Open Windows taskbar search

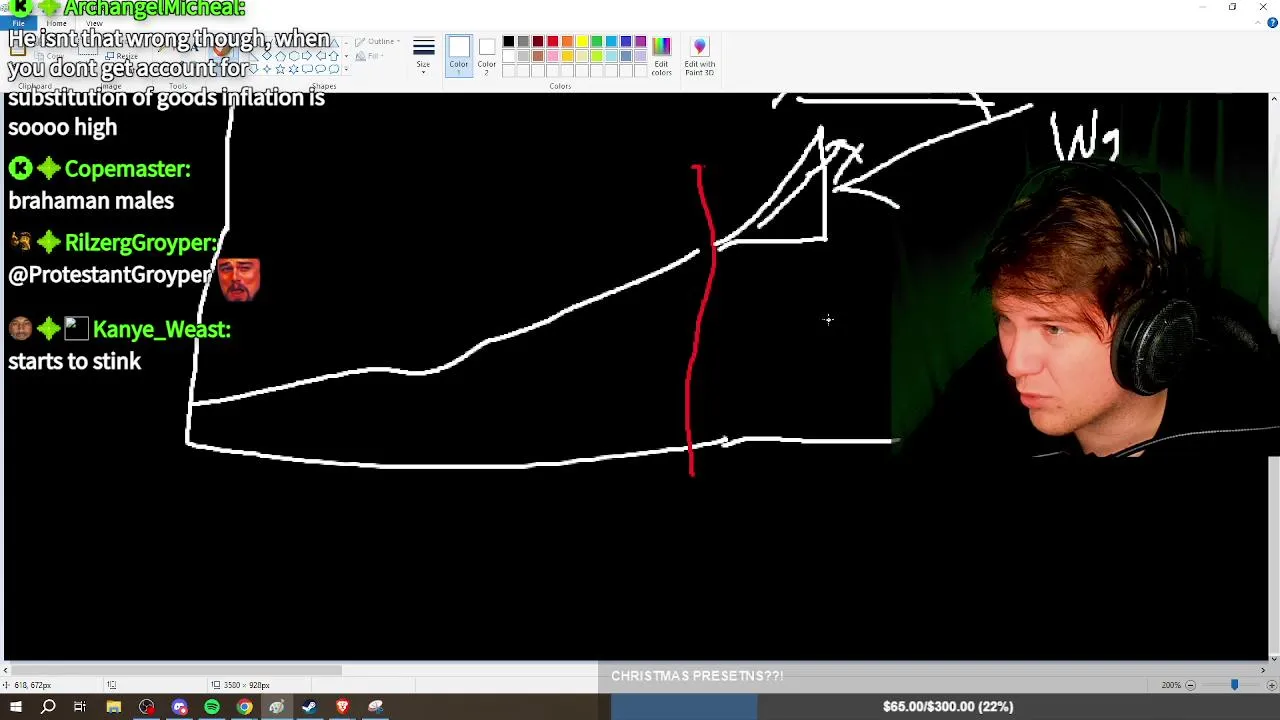48,707
